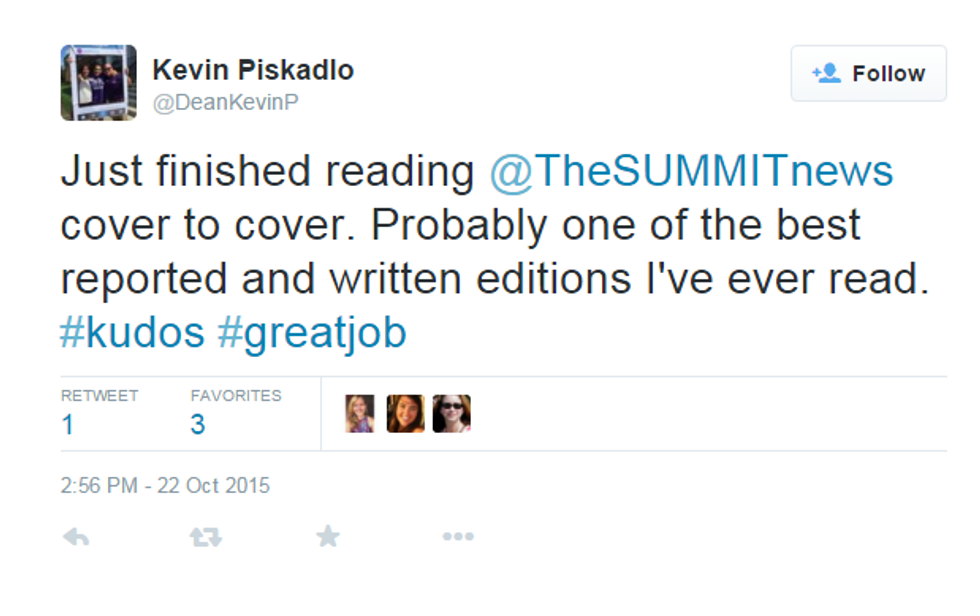980x616 pixels.
Task: Click the third favoriter's avatar with sunglasses
Action: tap(451, 413)
